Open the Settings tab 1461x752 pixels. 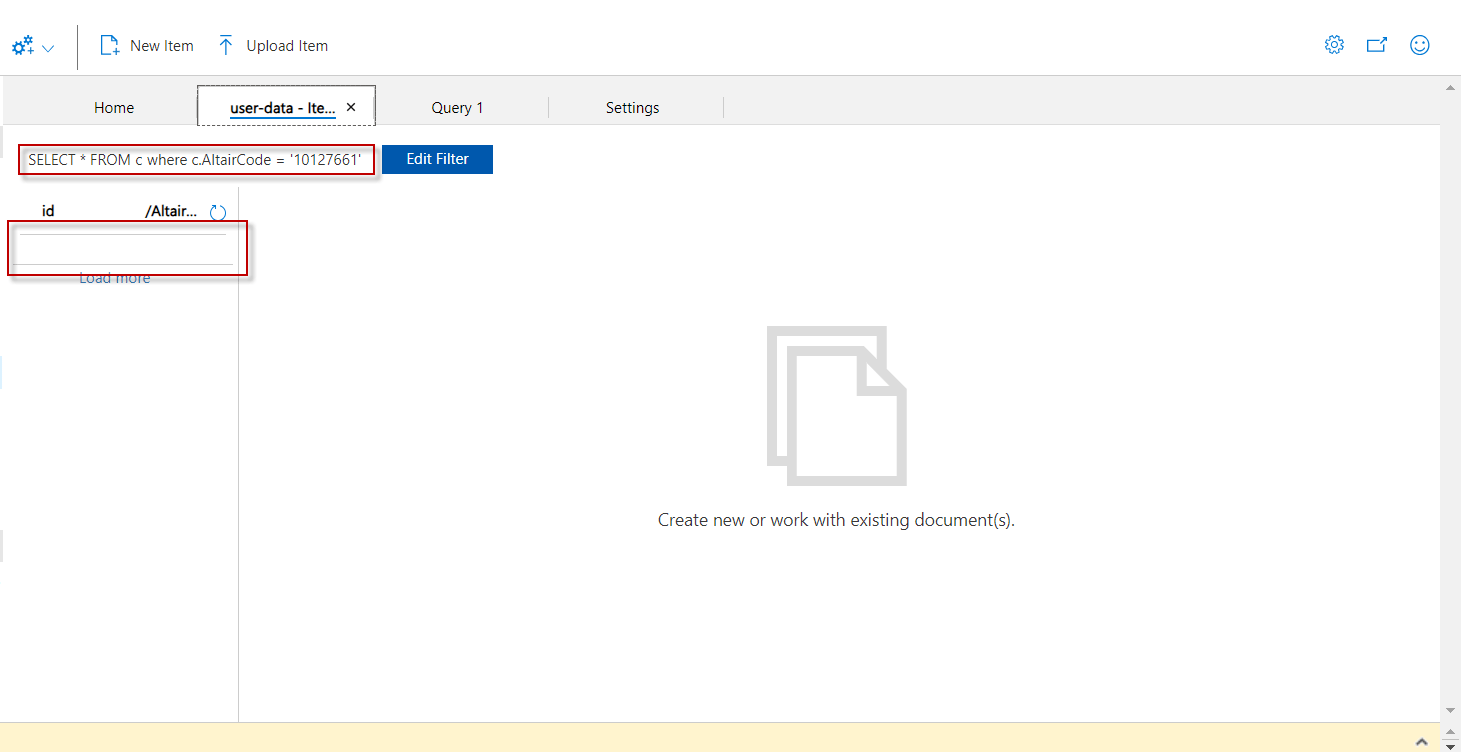pos(632,107)
